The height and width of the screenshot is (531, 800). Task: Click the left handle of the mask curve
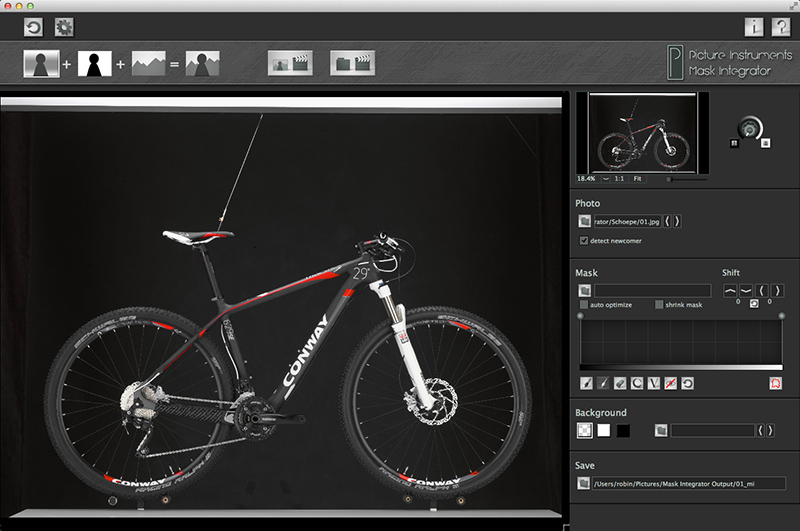pos(580,316)
